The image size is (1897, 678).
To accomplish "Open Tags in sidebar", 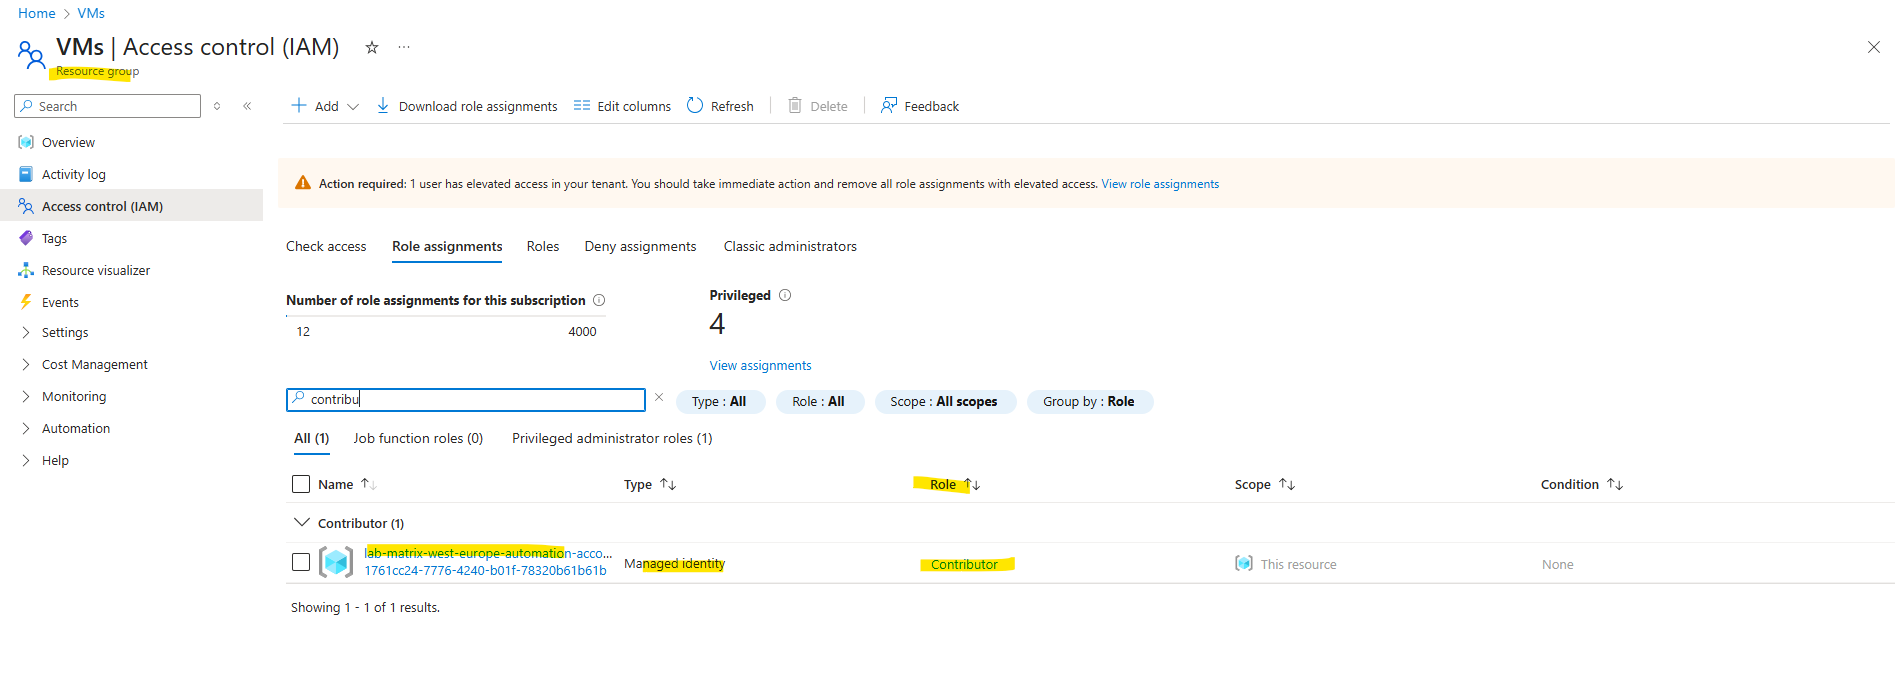I will tap(54, 239).
